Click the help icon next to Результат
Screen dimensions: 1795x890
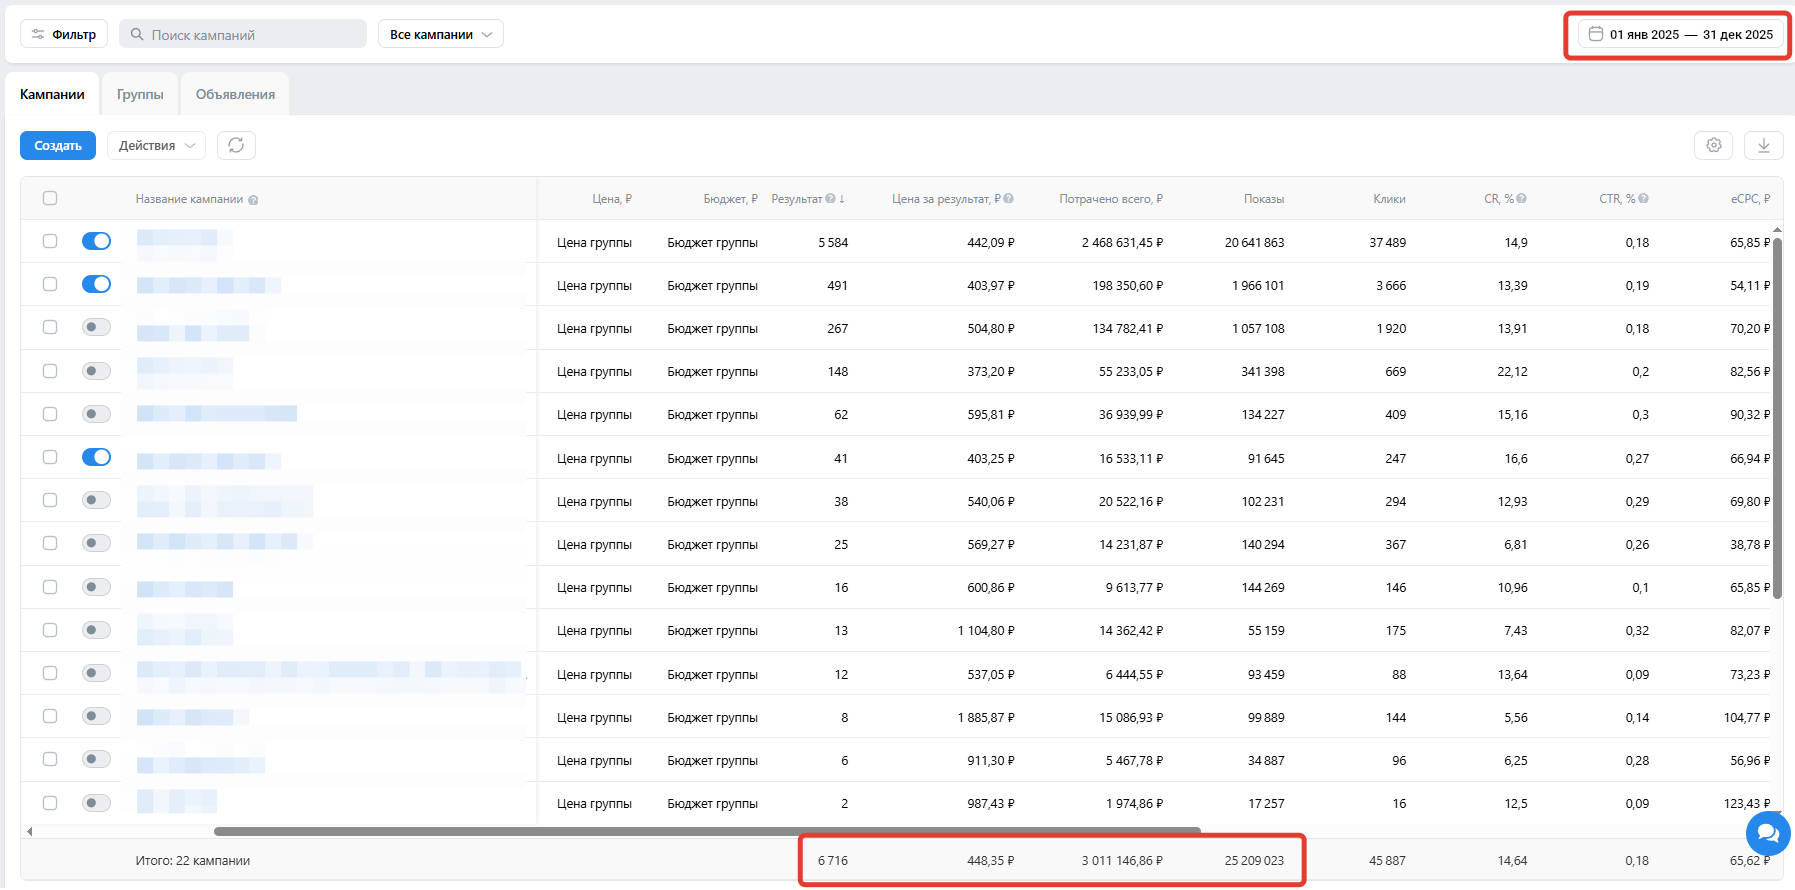tap(830, 199)
